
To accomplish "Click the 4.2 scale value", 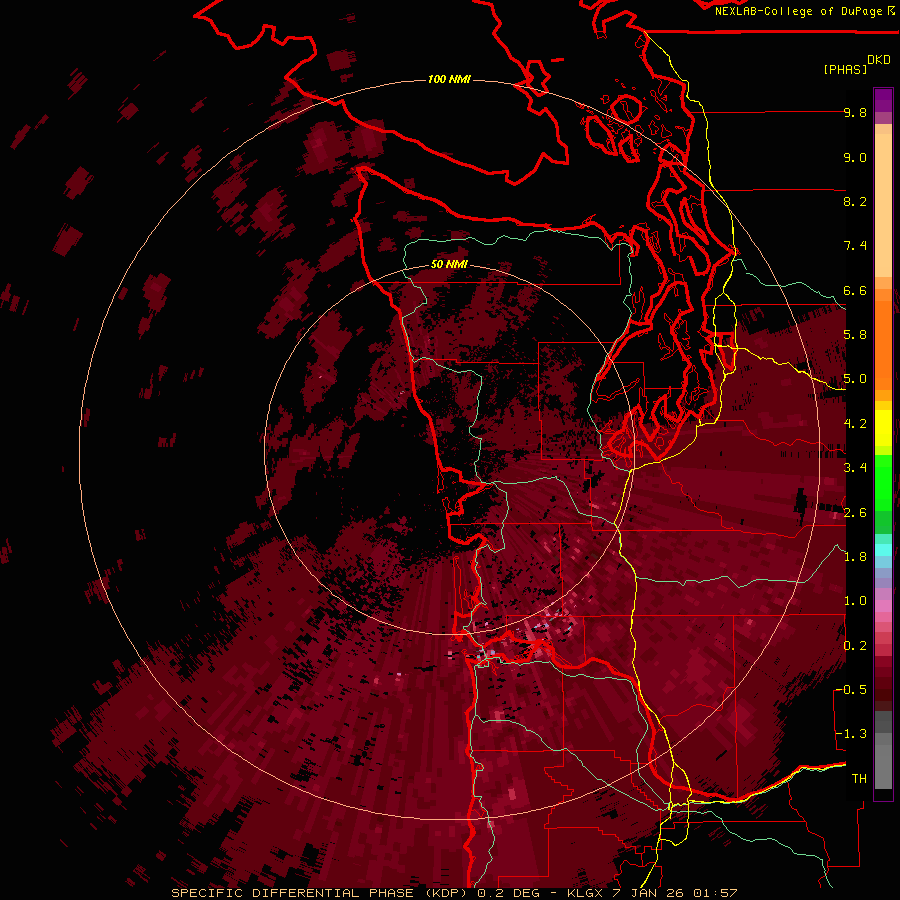I will pyautogui.click(x=855, y=423).
